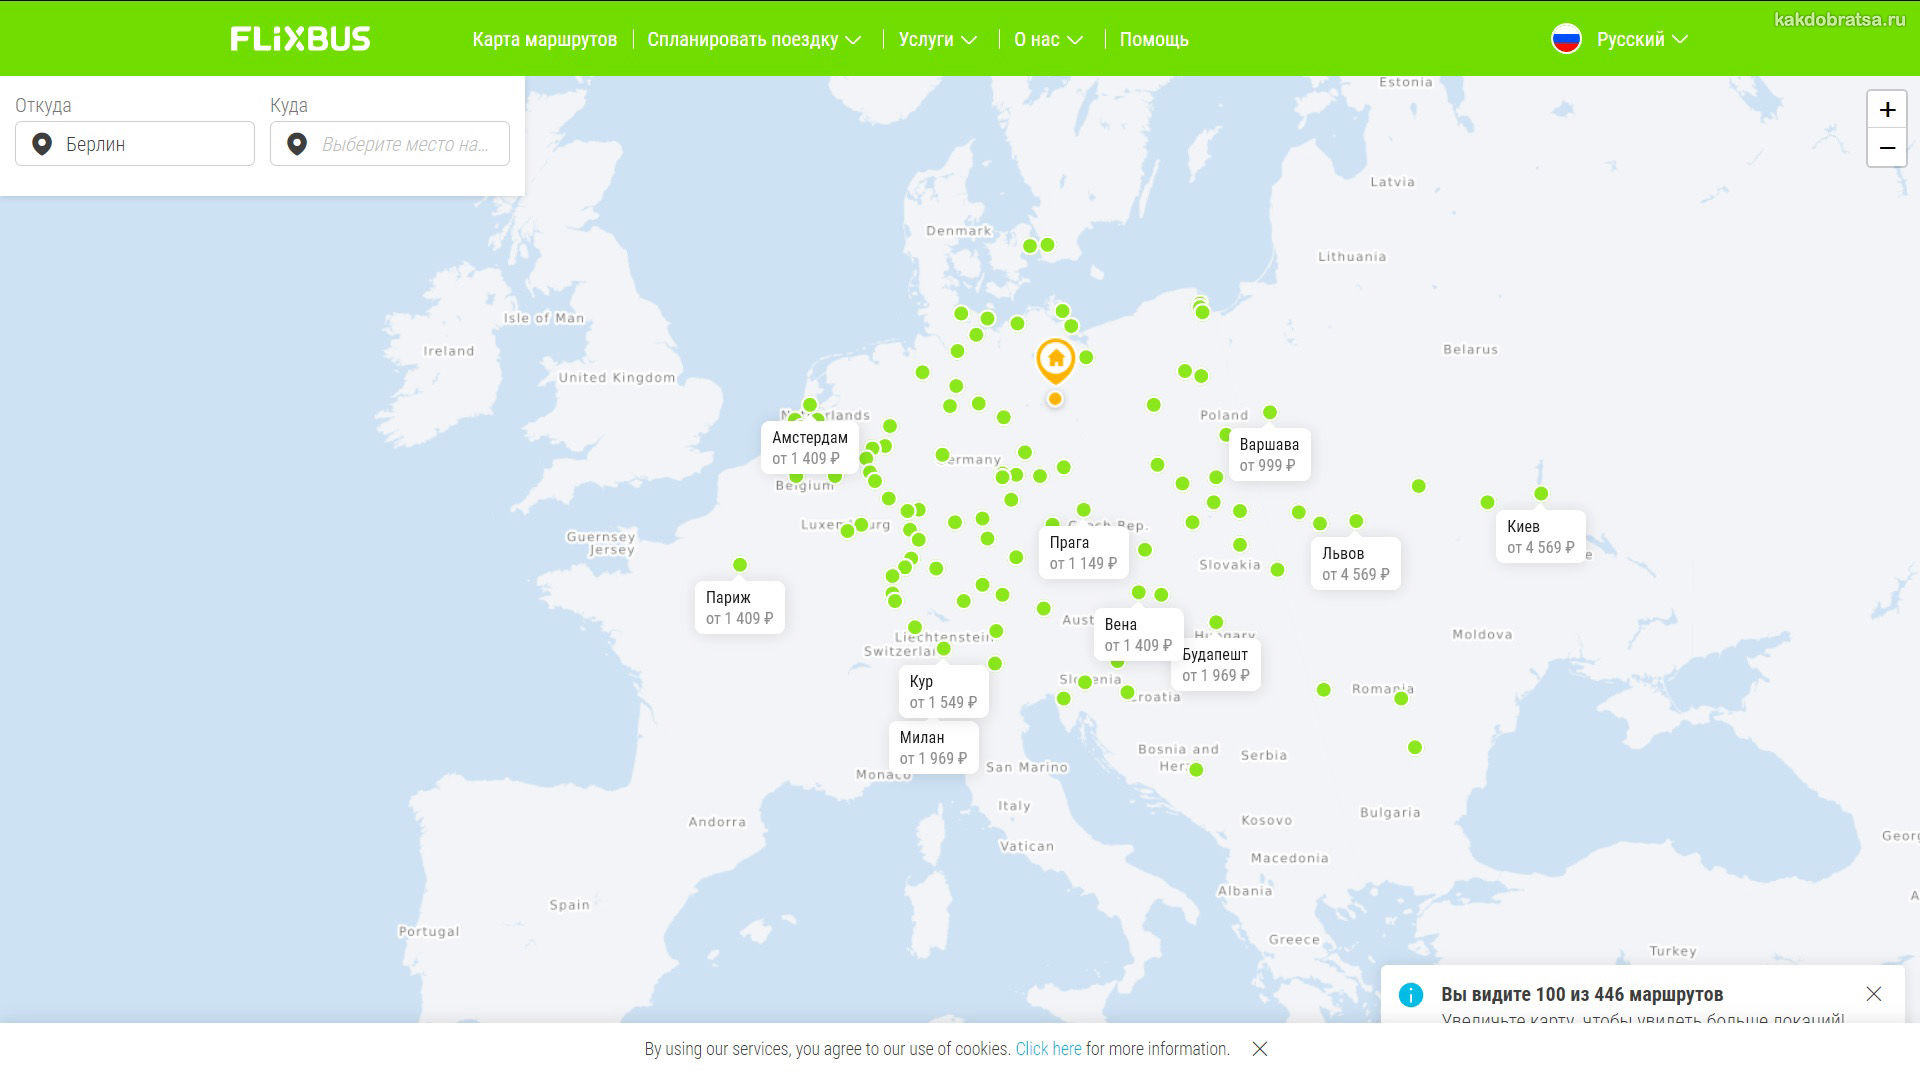Select the Париж destination label

click(739, 608)
